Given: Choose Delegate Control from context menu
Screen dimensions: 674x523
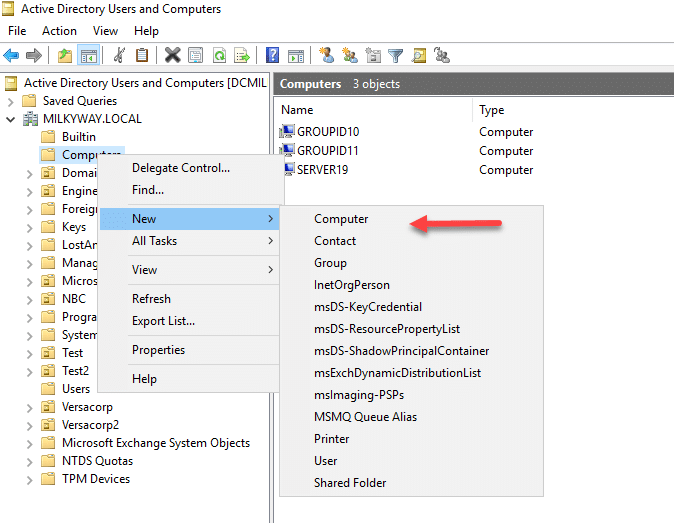Looking at the screenshot, I should coord(181,168).
